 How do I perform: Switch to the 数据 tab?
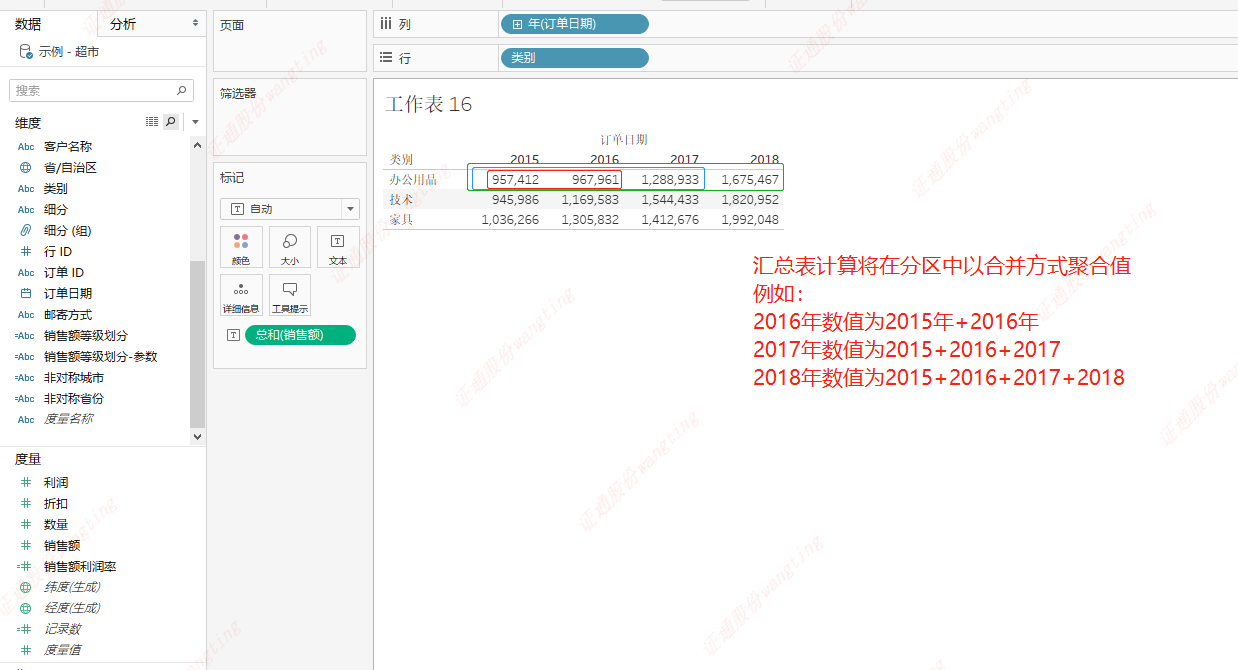[28, 23]
